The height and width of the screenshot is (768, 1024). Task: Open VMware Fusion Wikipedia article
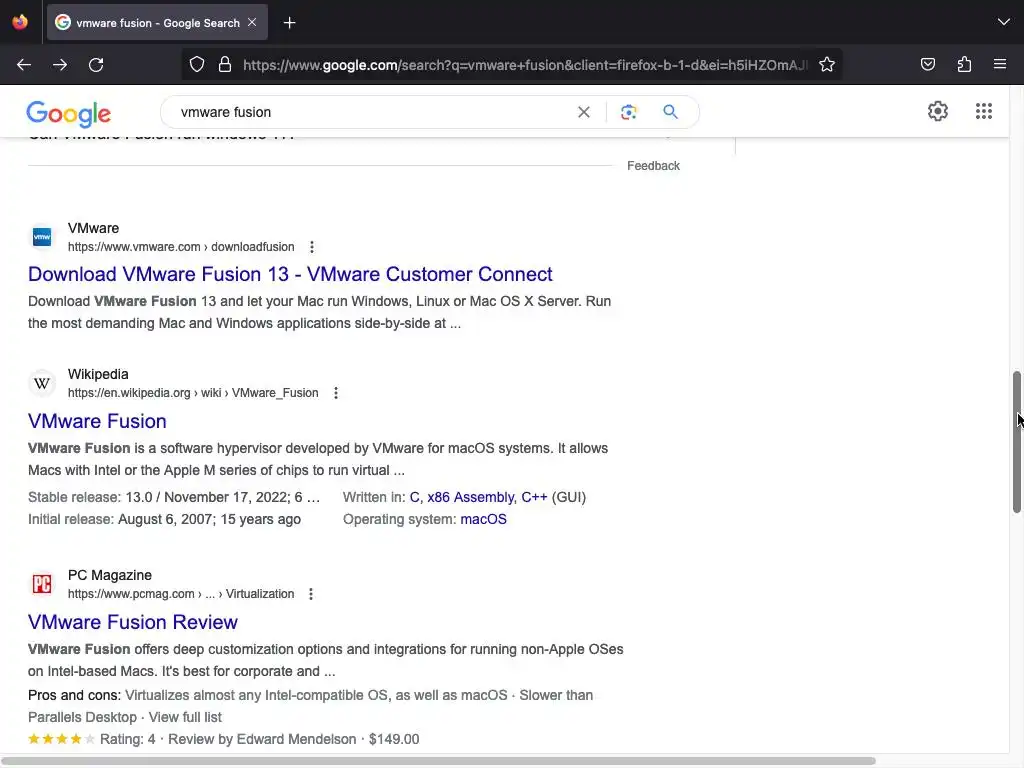coord(97,421)
